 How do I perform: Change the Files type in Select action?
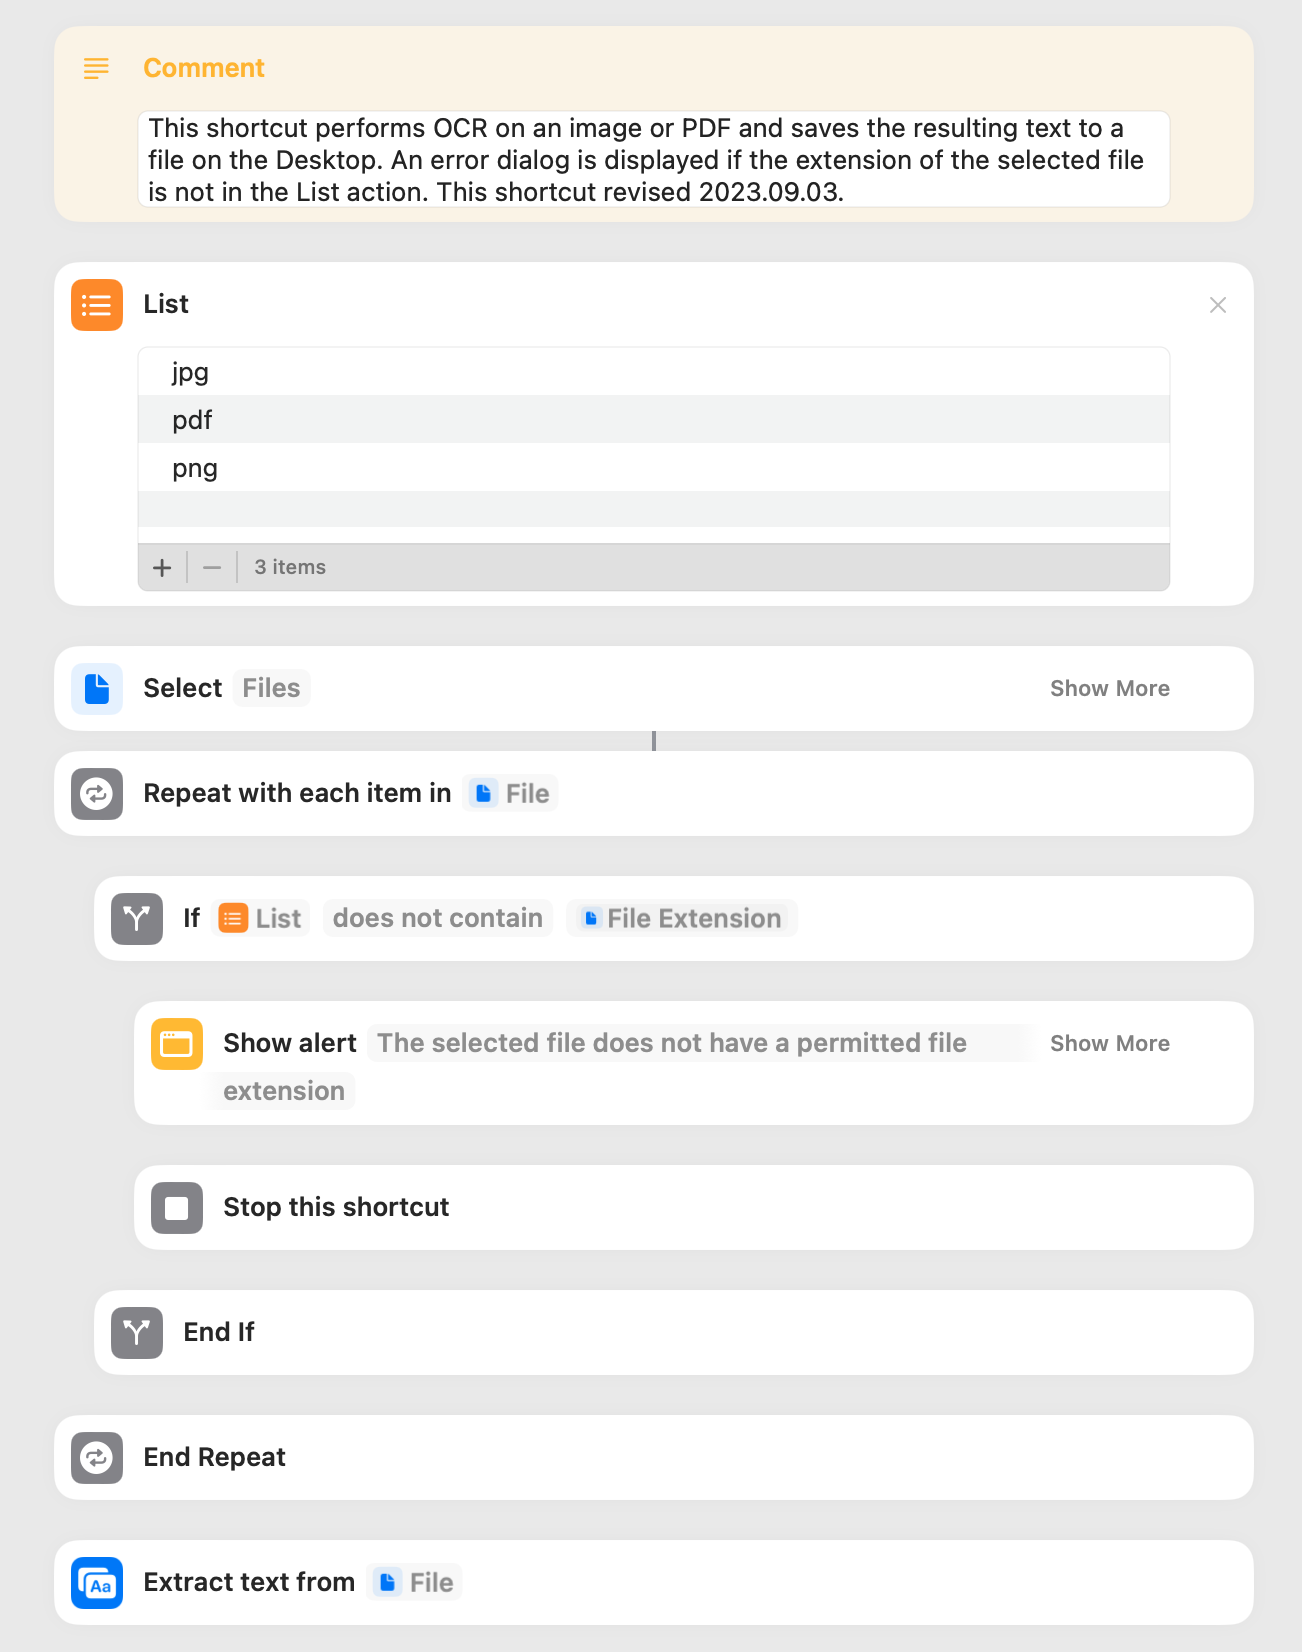pos(271,689)
